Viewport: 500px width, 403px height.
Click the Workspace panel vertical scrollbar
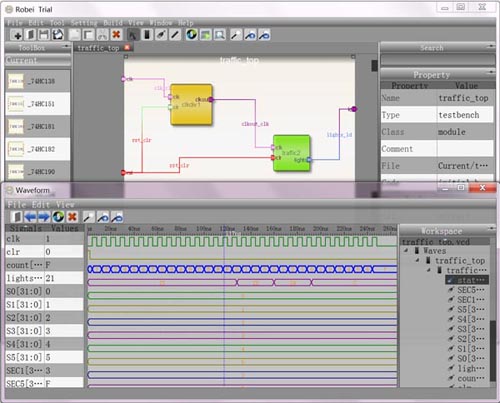(493, 351)
